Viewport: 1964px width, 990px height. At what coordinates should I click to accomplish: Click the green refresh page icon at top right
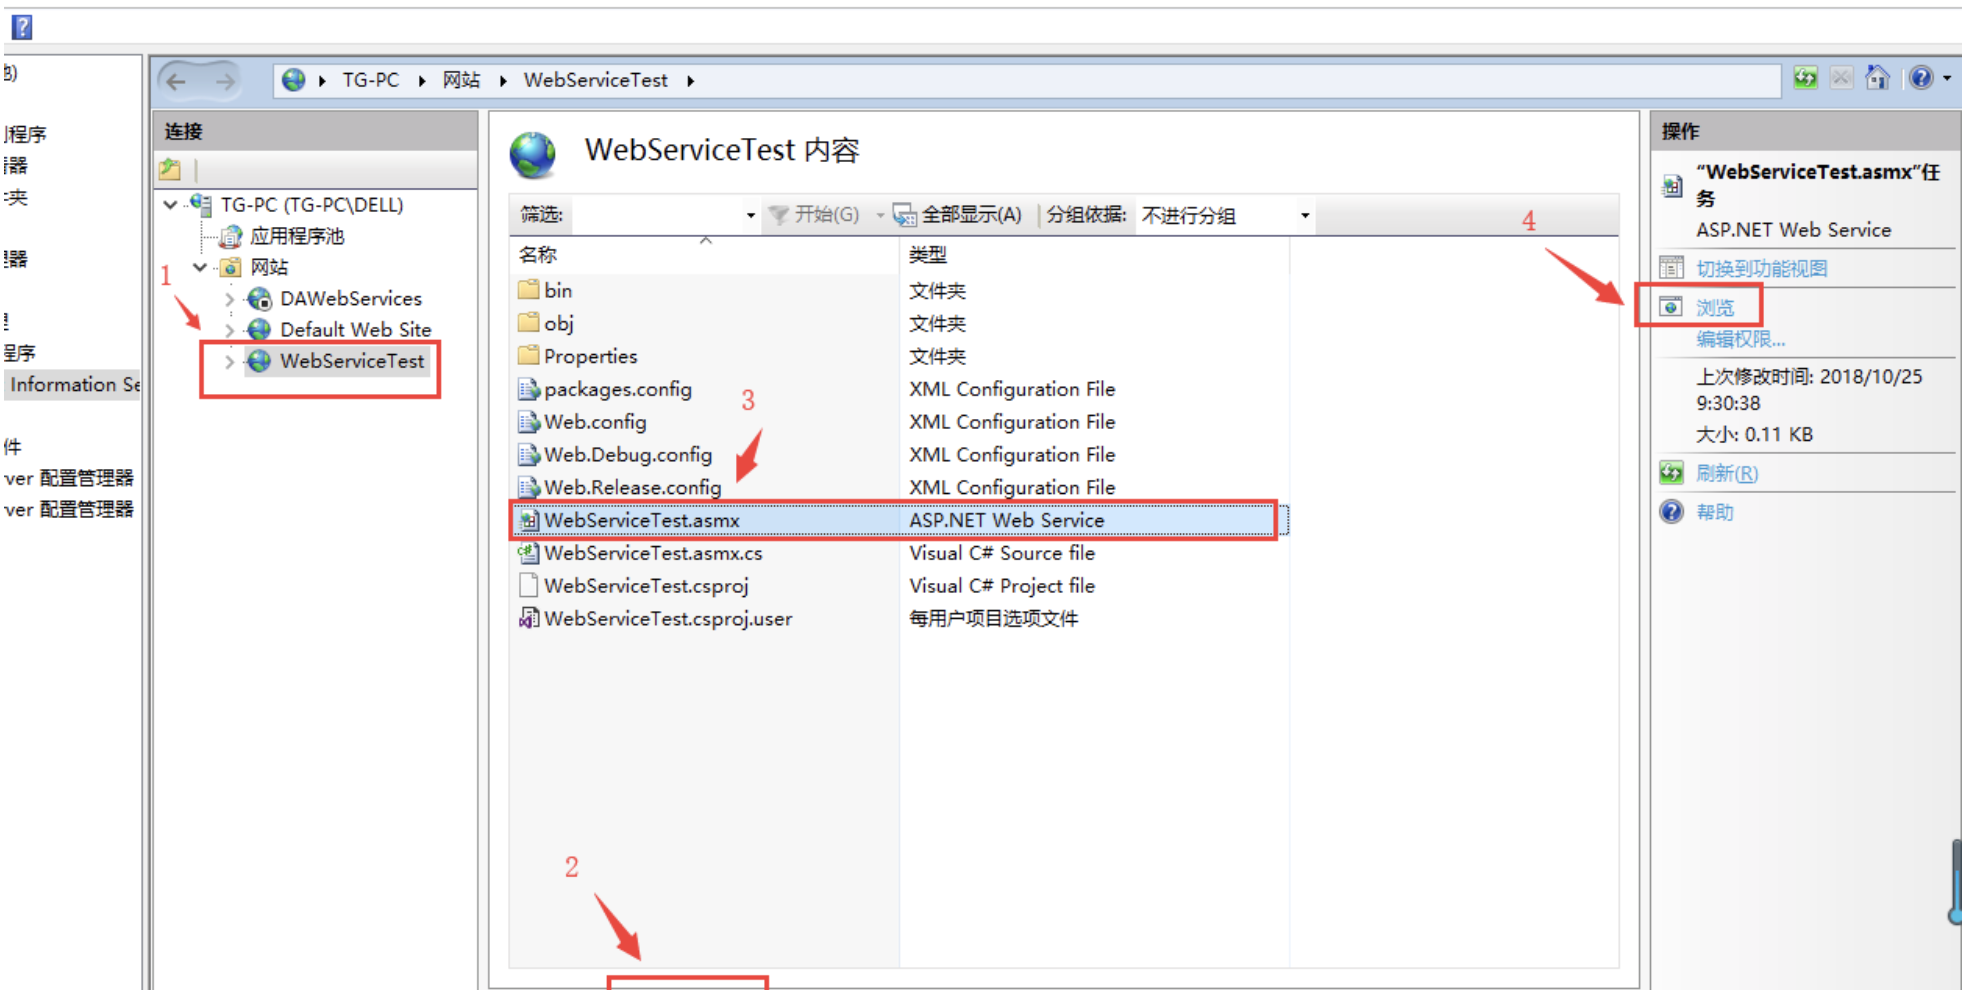point(1805,78)
